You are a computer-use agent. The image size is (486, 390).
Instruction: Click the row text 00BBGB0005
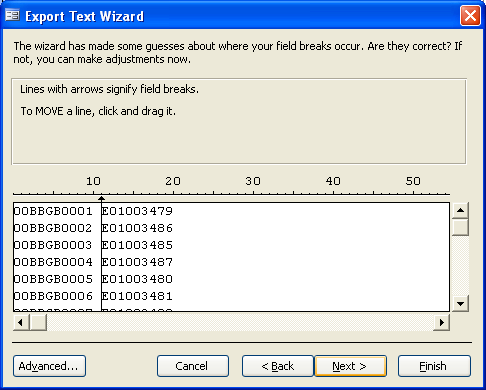click(x=53, y=279)
